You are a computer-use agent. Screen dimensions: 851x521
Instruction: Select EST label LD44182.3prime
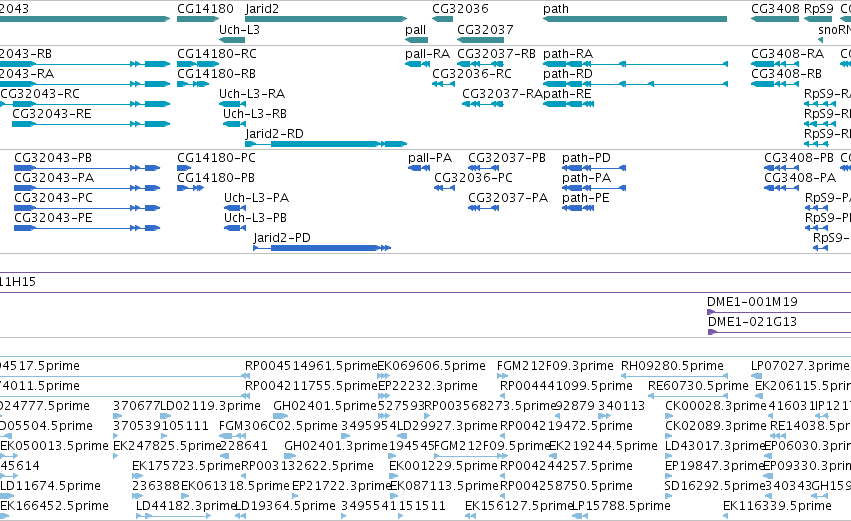tap(186, 506)
